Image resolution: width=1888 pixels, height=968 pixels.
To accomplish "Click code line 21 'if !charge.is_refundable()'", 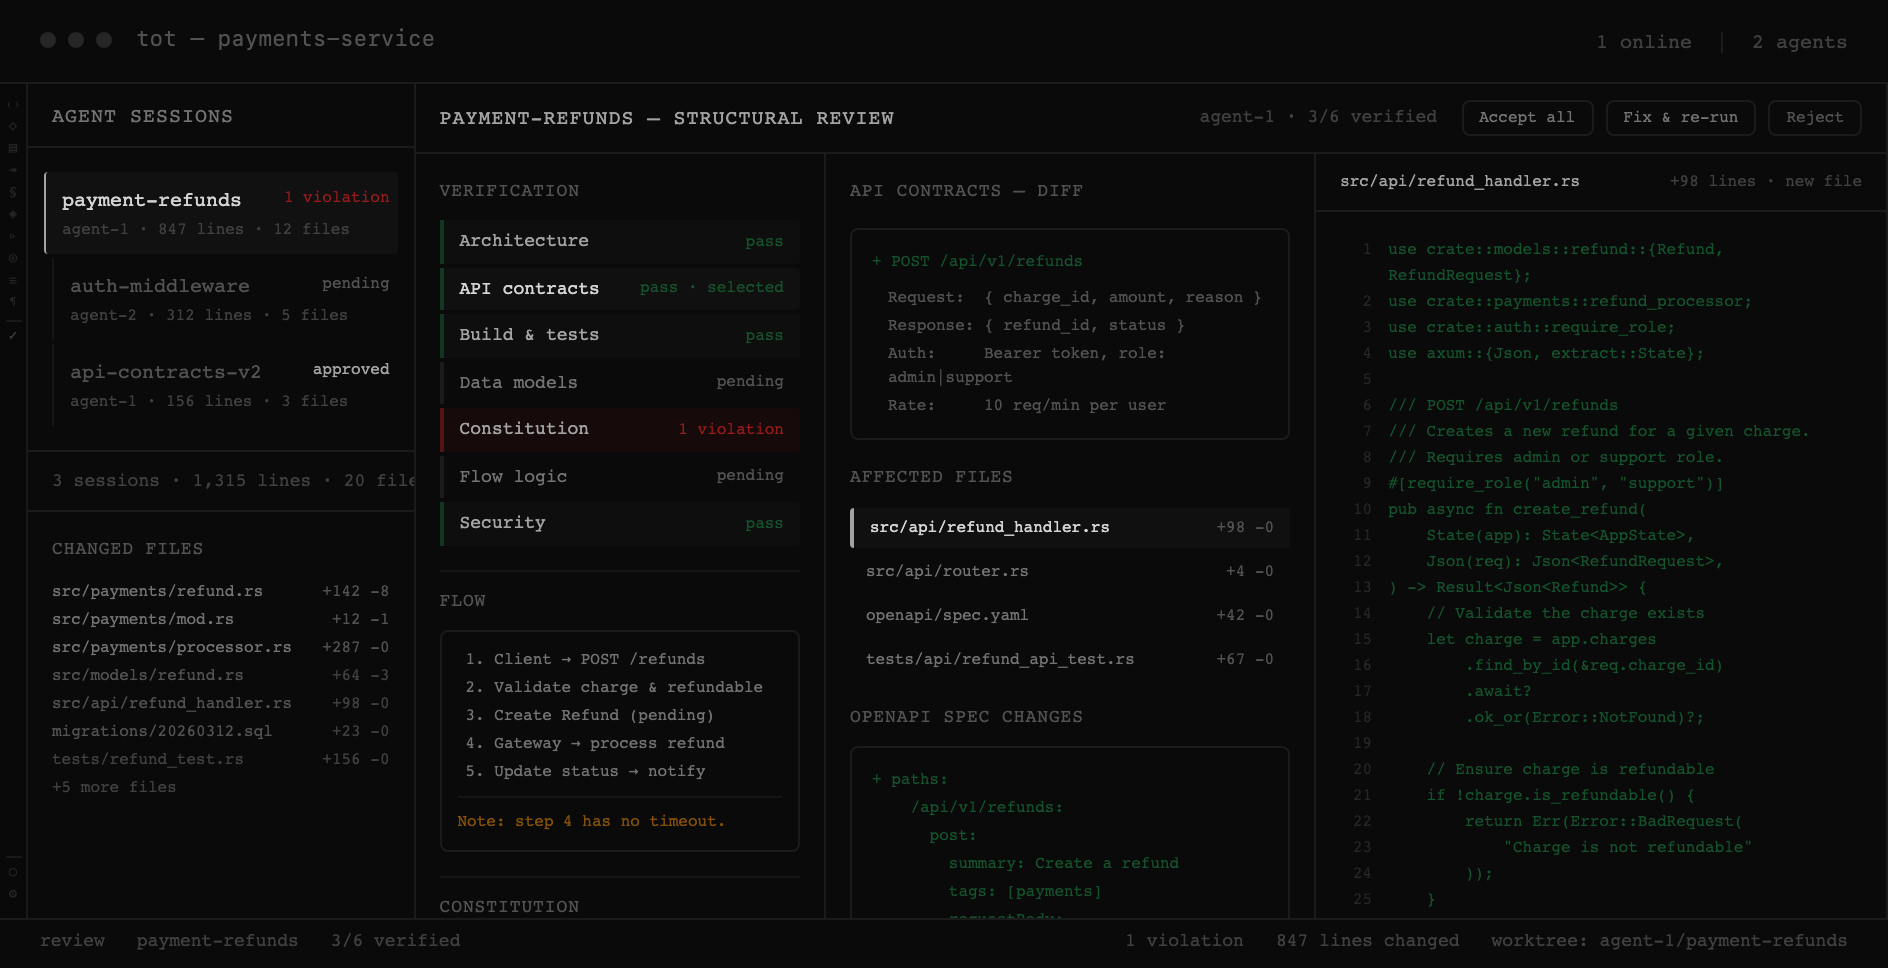I will 1560,795.
